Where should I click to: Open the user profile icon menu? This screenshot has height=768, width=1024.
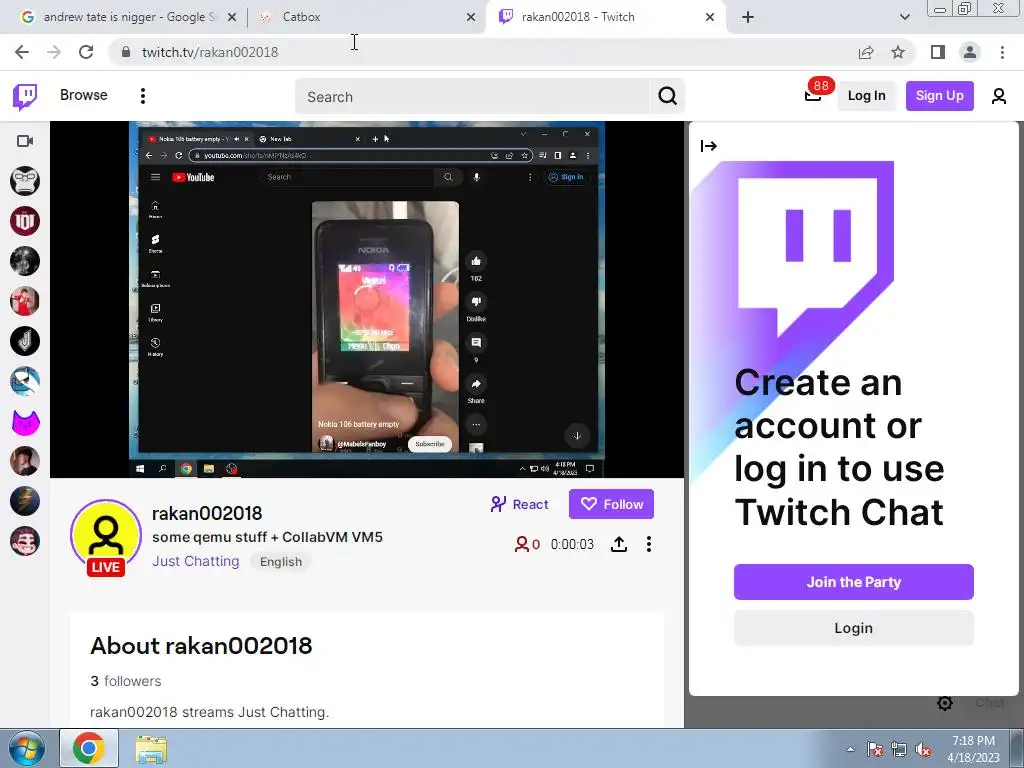click(999, 96)
